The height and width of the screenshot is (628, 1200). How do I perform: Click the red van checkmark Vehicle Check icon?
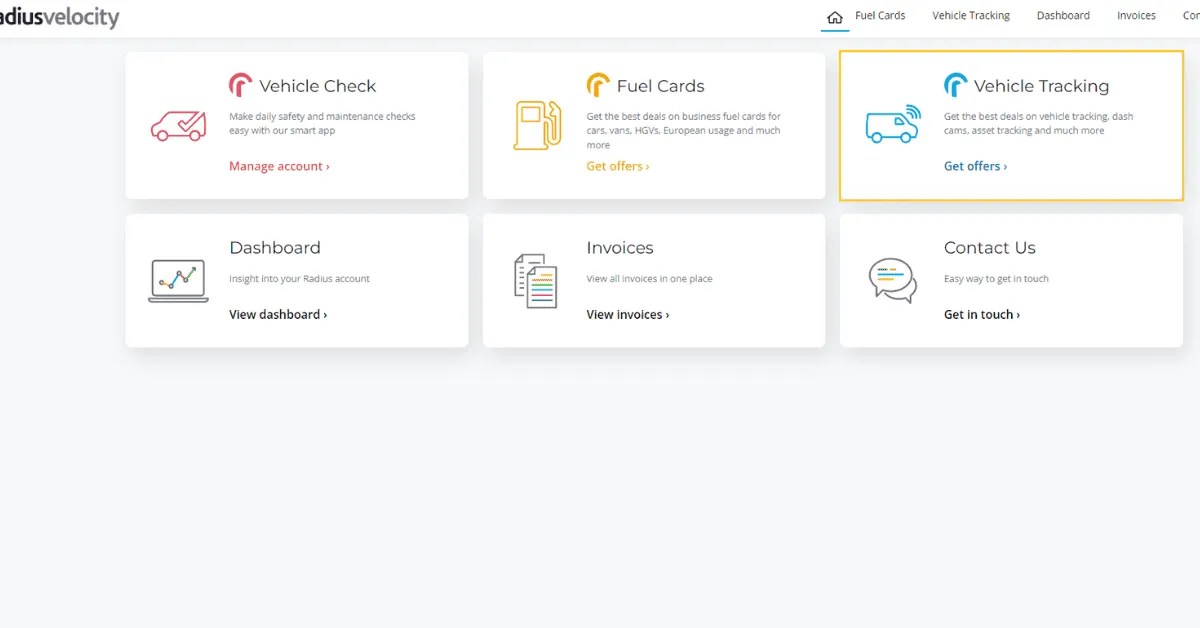point(178,125)
